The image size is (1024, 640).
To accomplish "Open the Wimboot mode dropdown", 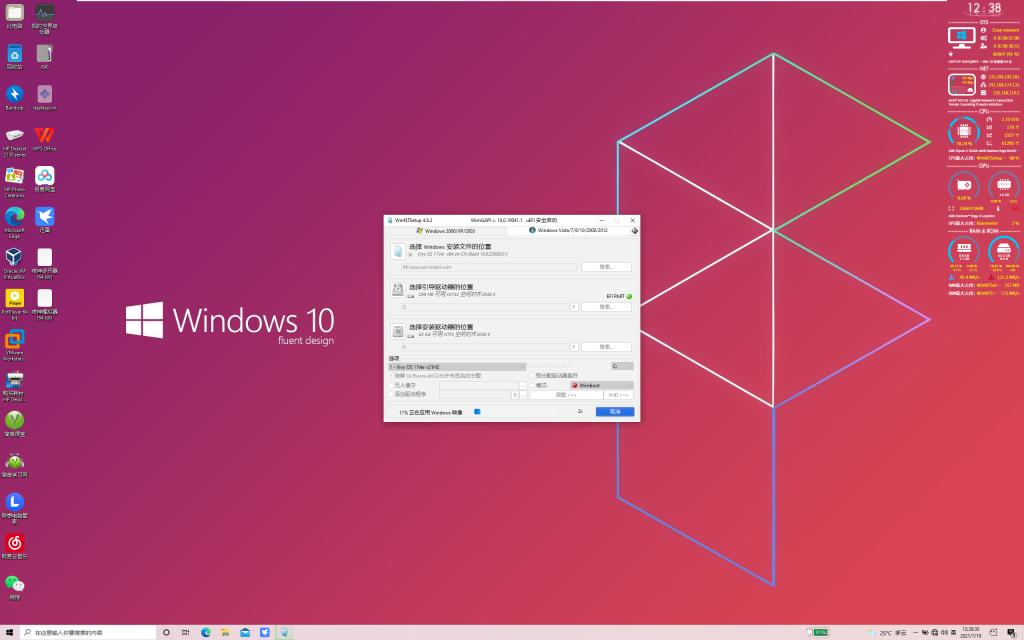I will (601, 385).
